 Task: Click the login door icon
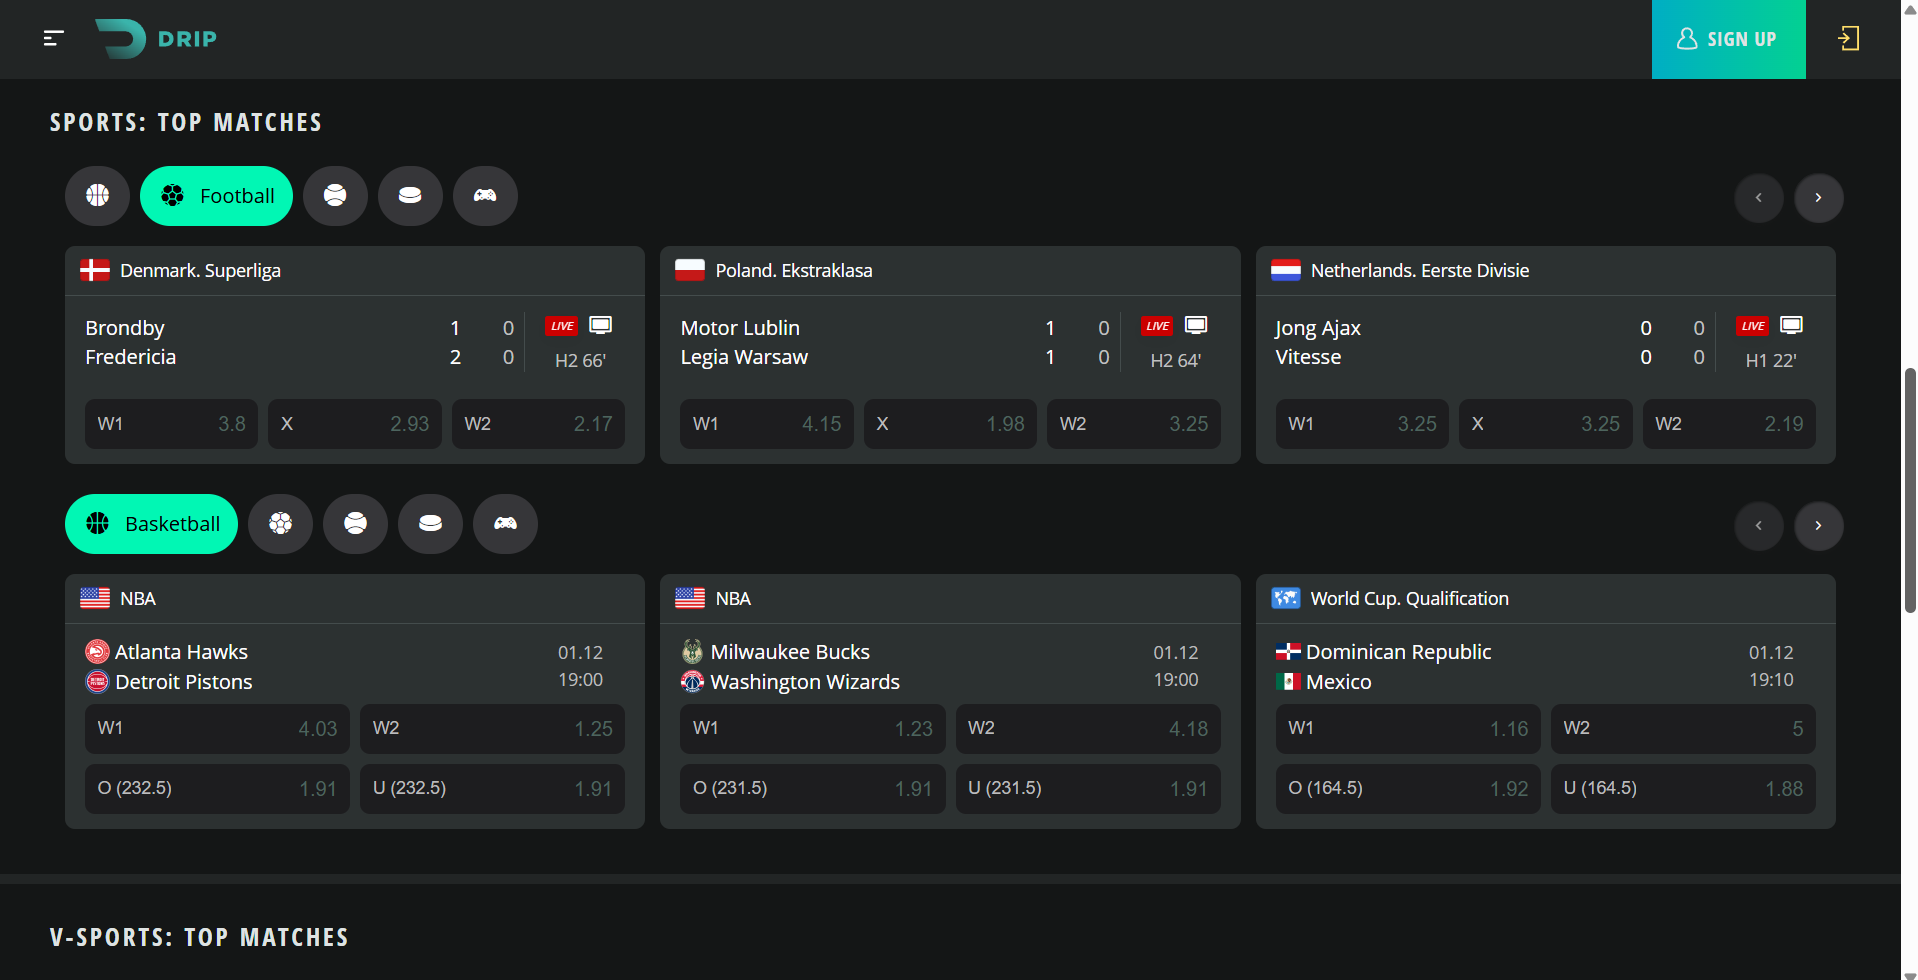click(1848, 39)
